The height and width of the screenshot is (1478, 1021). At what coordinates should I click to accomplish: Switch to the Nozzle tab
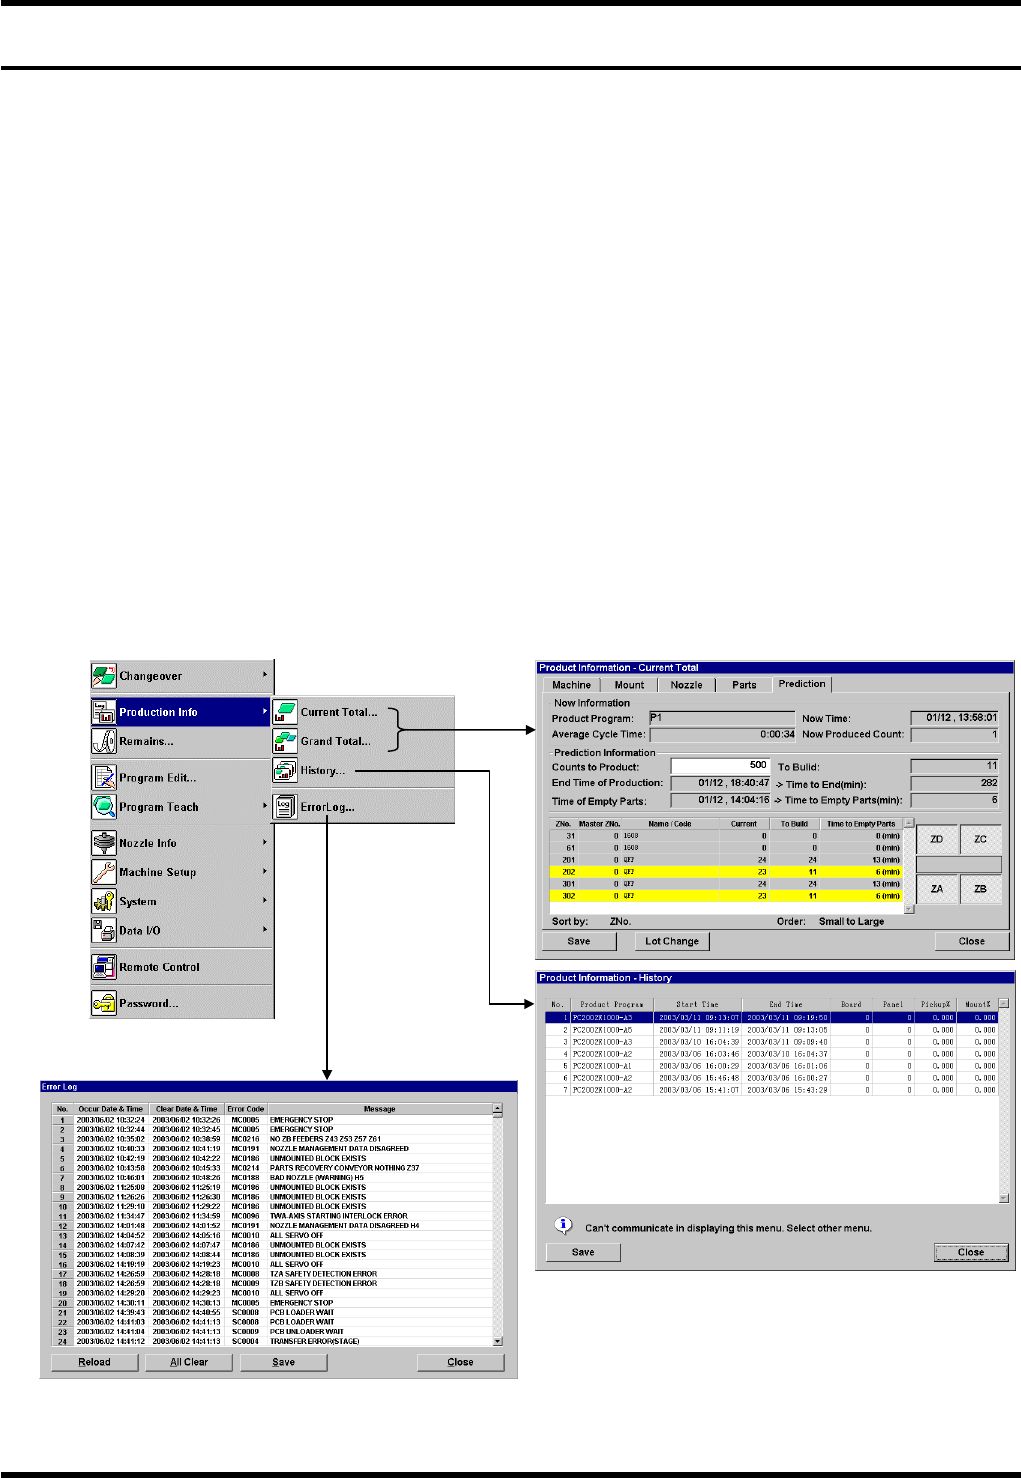click(x=686, y=685)
